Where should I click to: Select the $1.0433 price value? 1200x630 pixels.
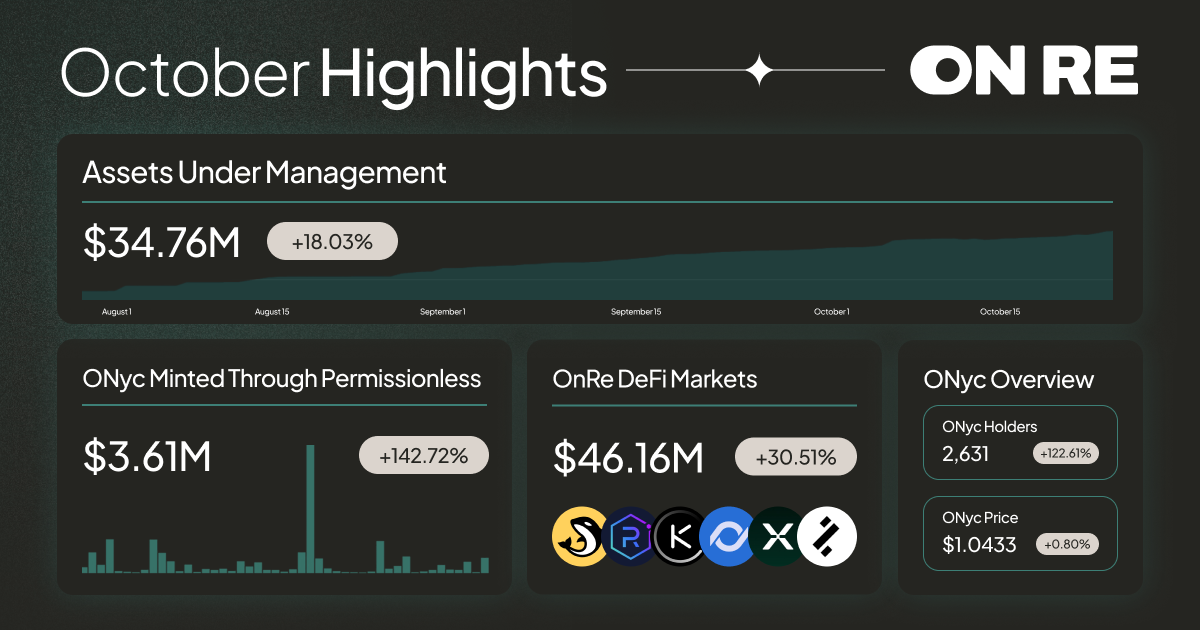coord(979,546)
